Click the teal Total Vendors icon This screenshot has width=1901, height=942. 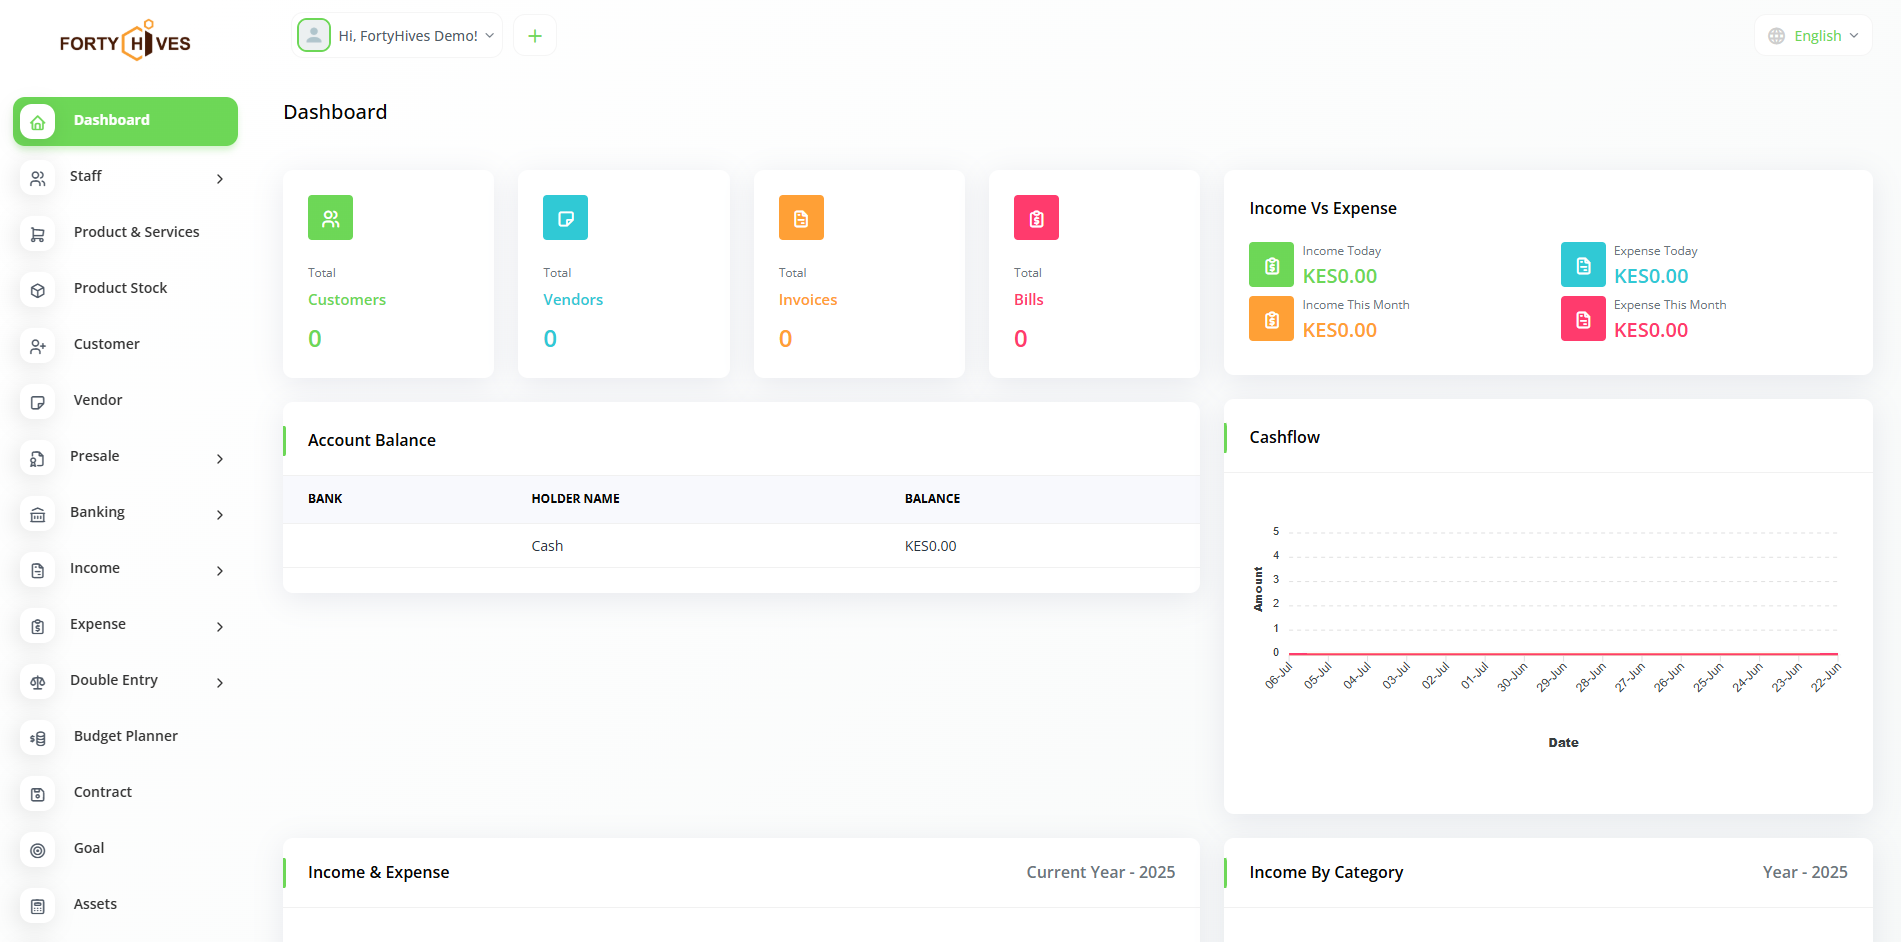pyautogui.click(x=565, y=218)
